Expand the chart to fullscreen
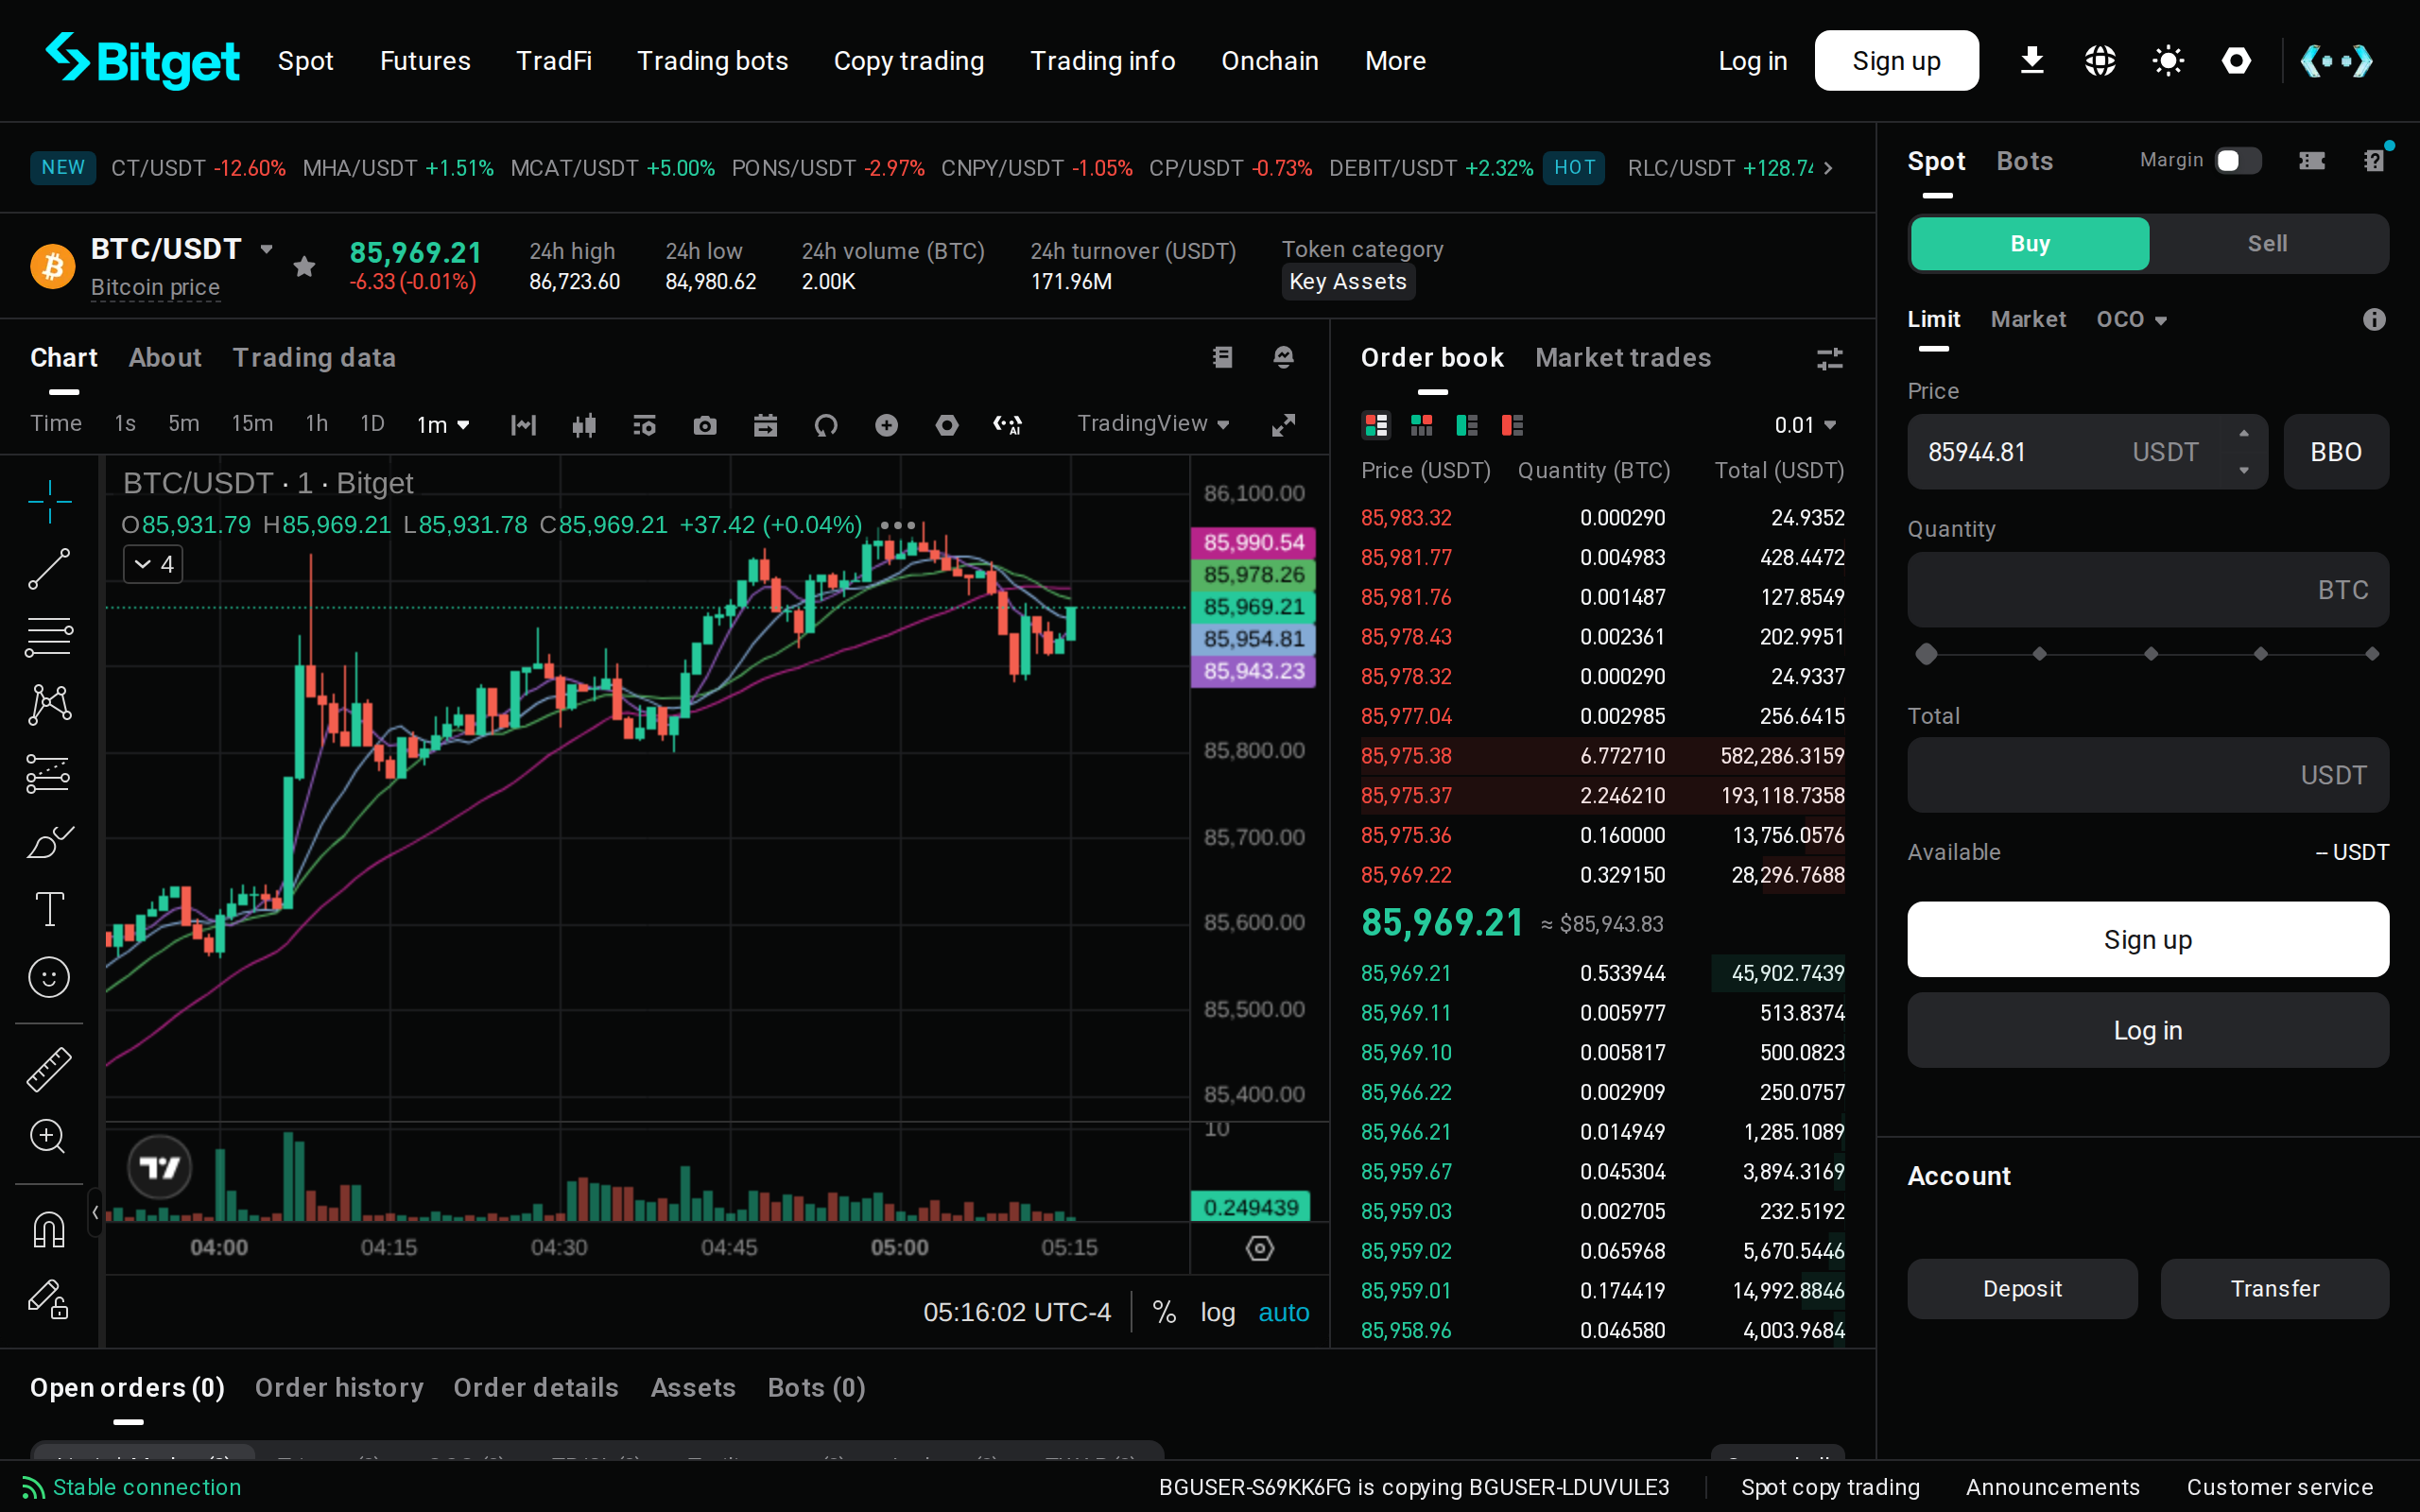 pos(1283,425)
